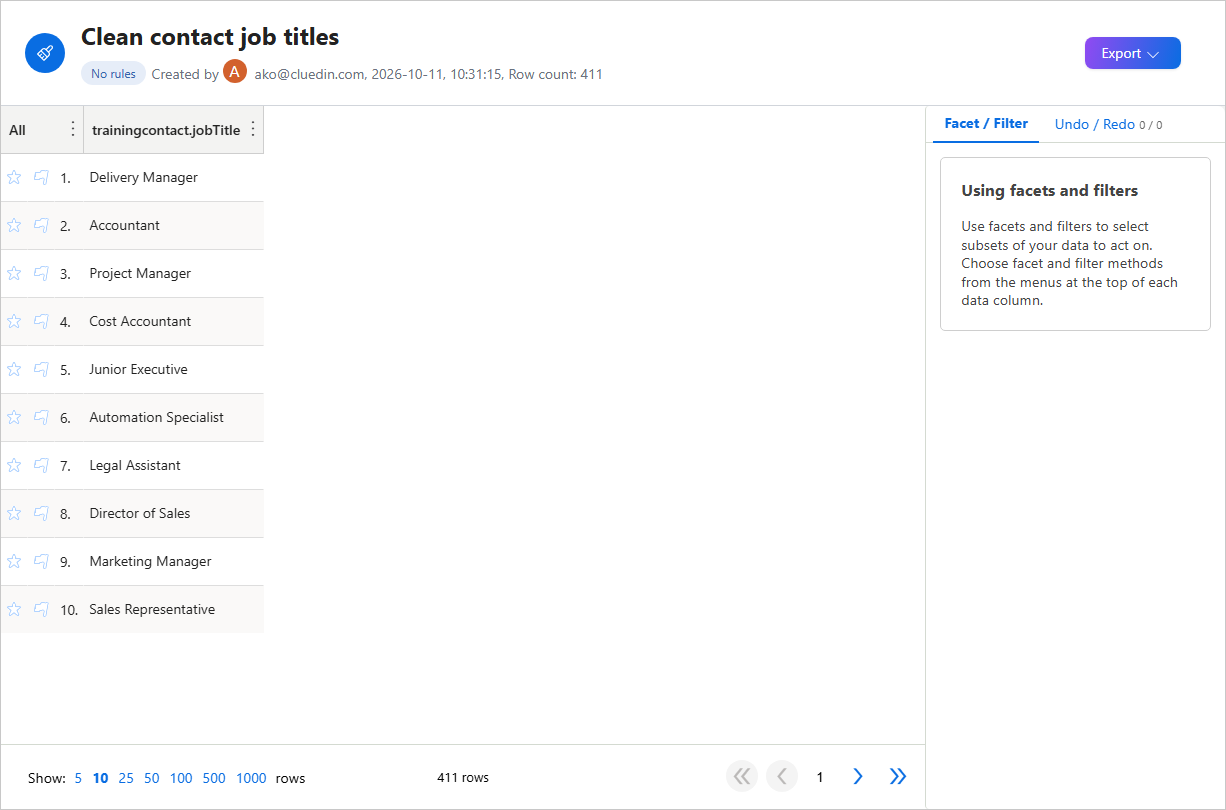The height and width of the screenshot is (810, 1226).
Task: Open the All column menu
Action: (72, 129)
